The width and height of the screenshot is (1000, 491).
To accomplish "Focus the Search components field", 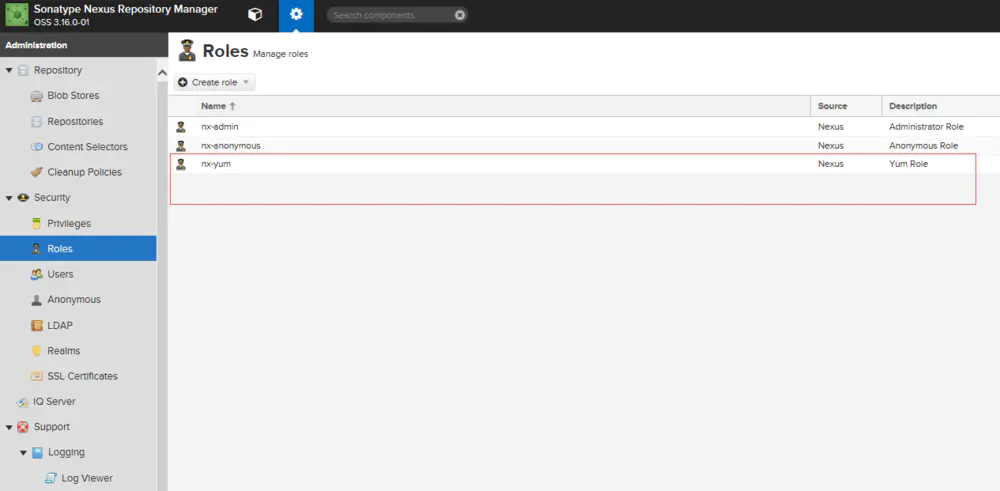I will coord(392,15).
